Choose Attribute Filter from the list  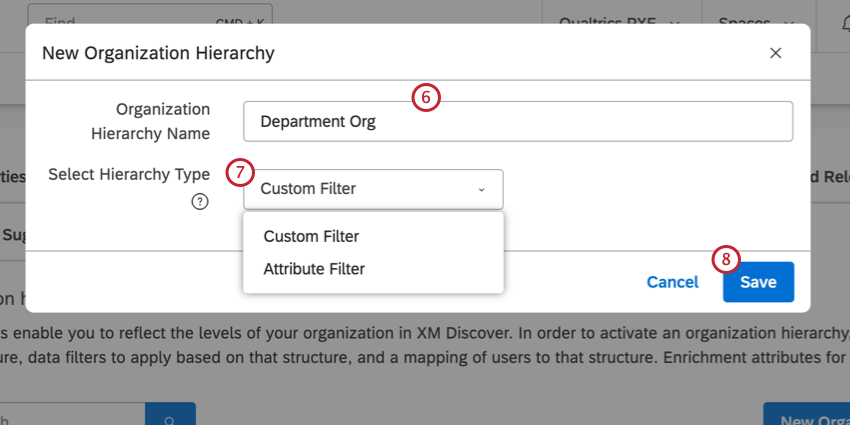point(314,269)
